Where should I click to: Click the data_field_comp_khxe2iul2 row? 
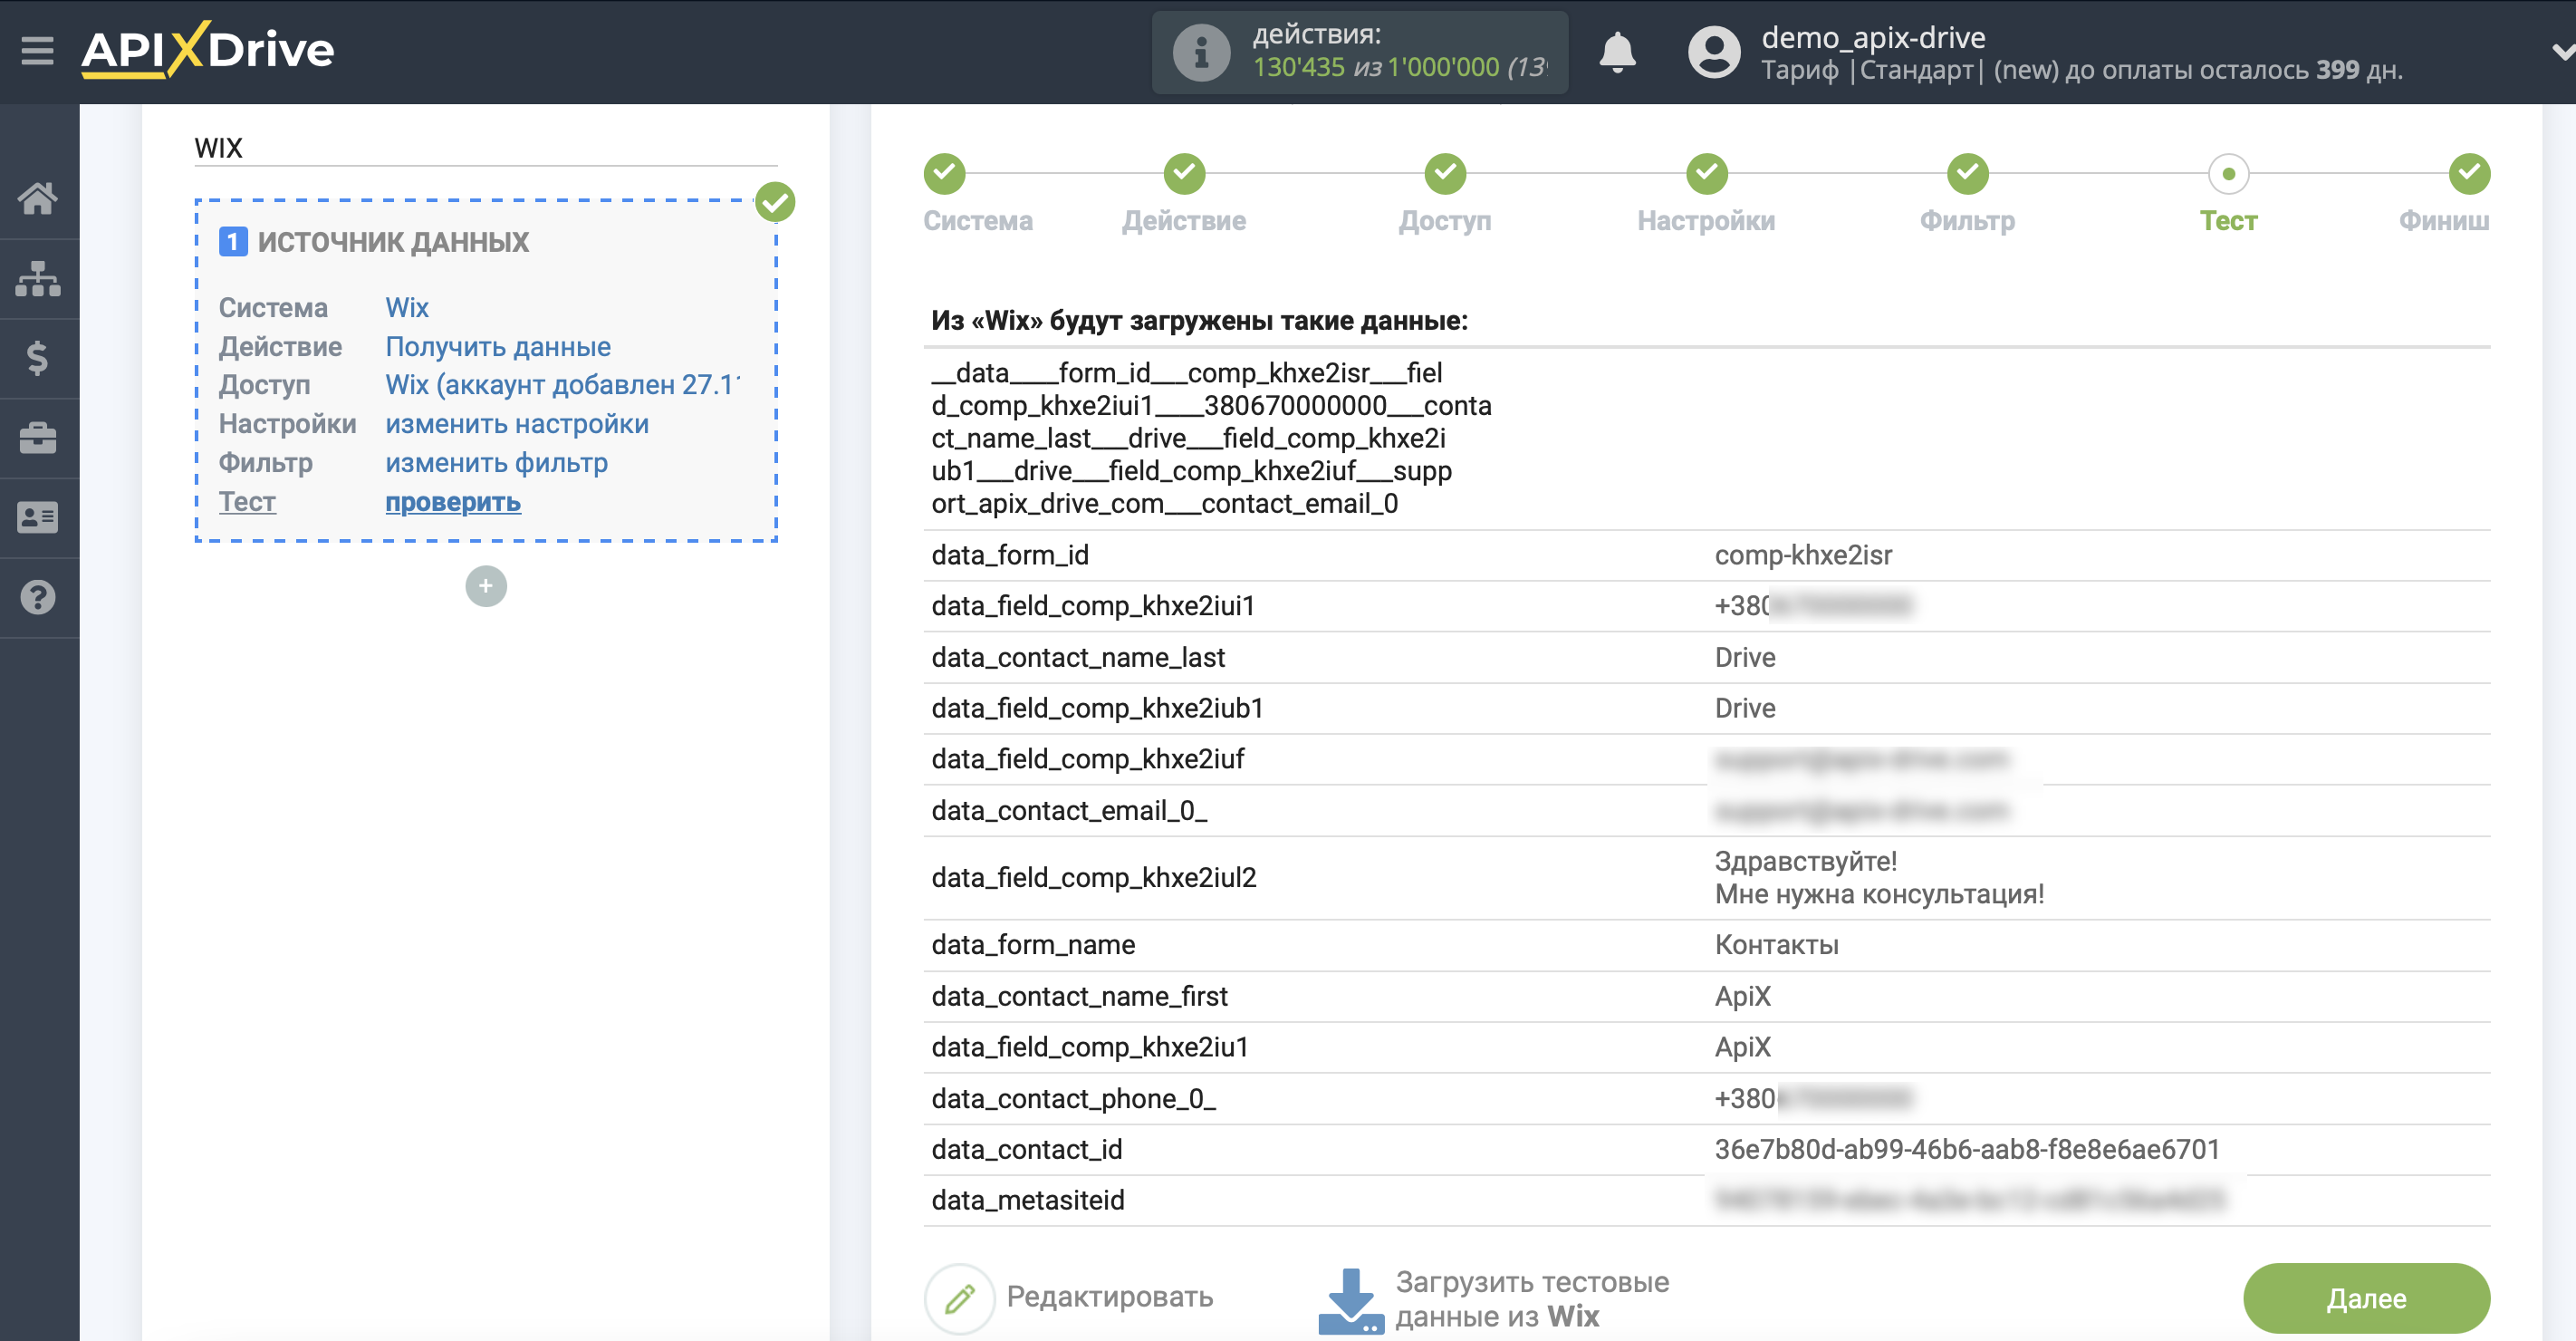tap(1706, 877)
